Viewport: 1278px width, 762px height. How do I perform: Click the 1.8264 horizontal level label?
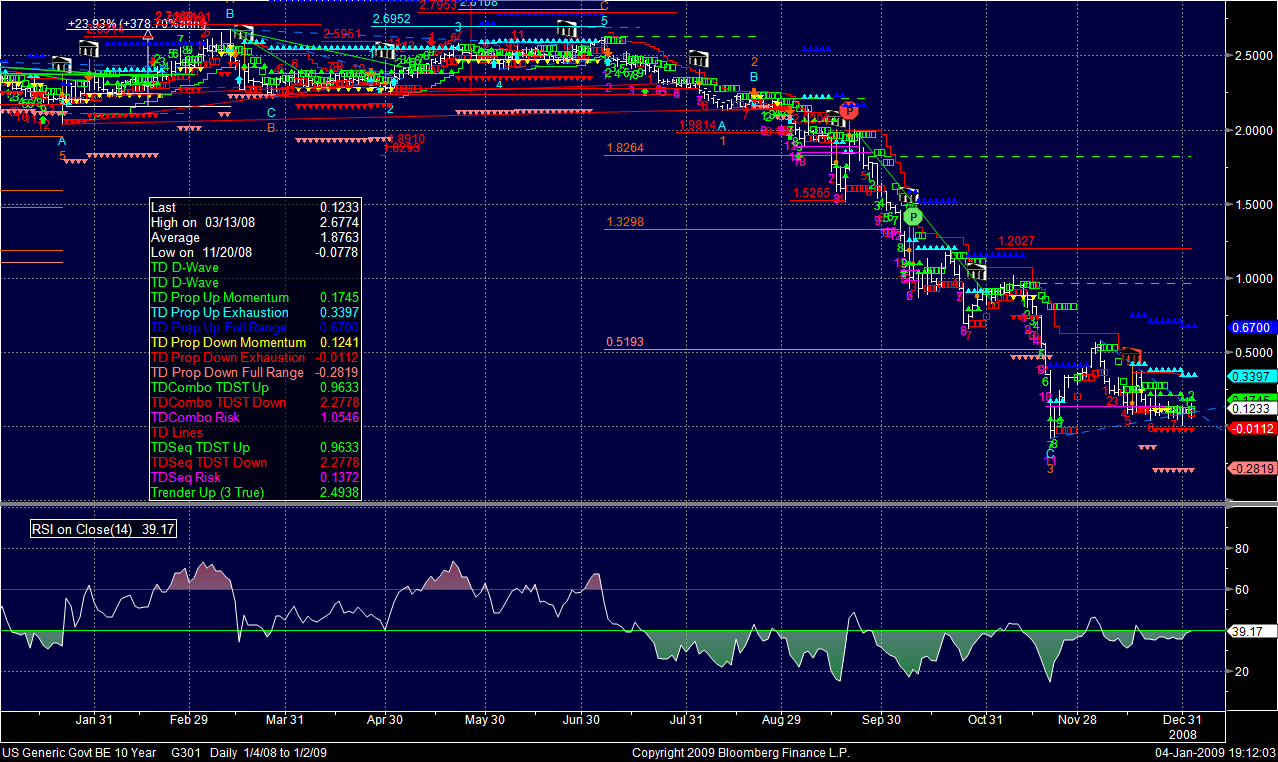625,147
